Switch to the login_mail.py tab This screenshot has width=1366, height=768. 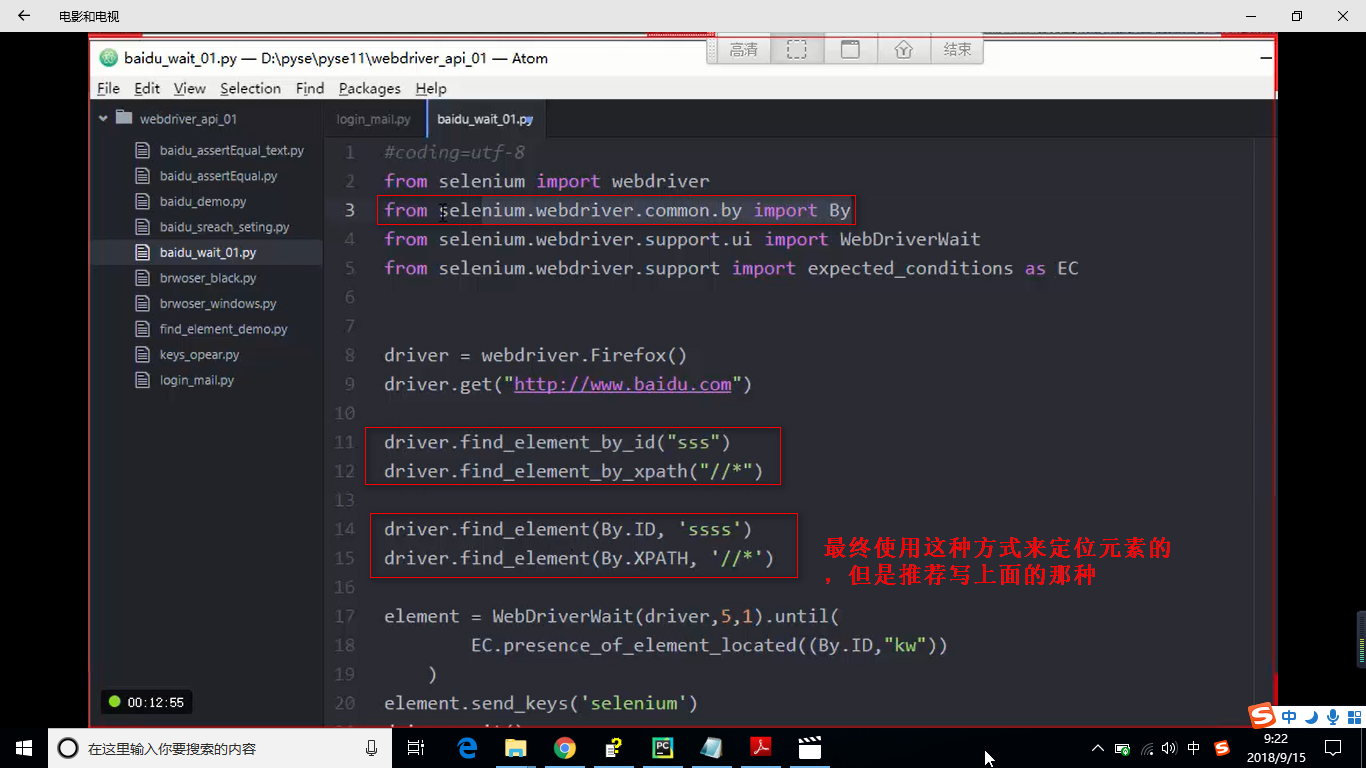(x=374, y=118)
